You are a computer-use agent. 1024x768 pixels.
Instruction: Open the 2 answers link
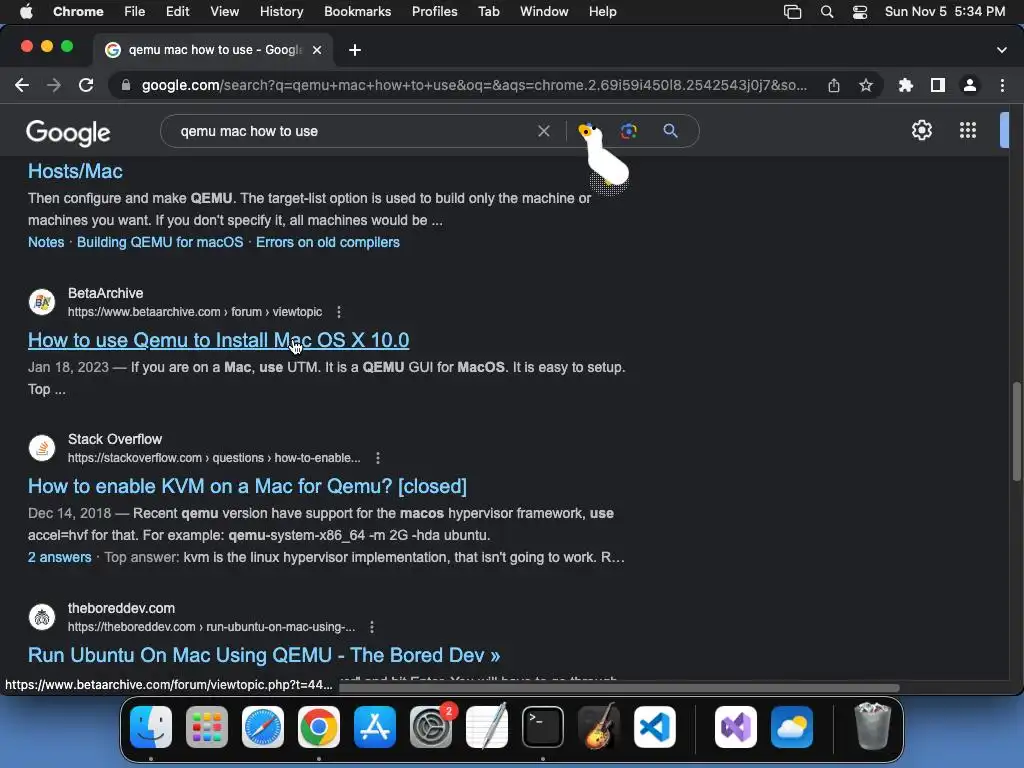[59, 558]
